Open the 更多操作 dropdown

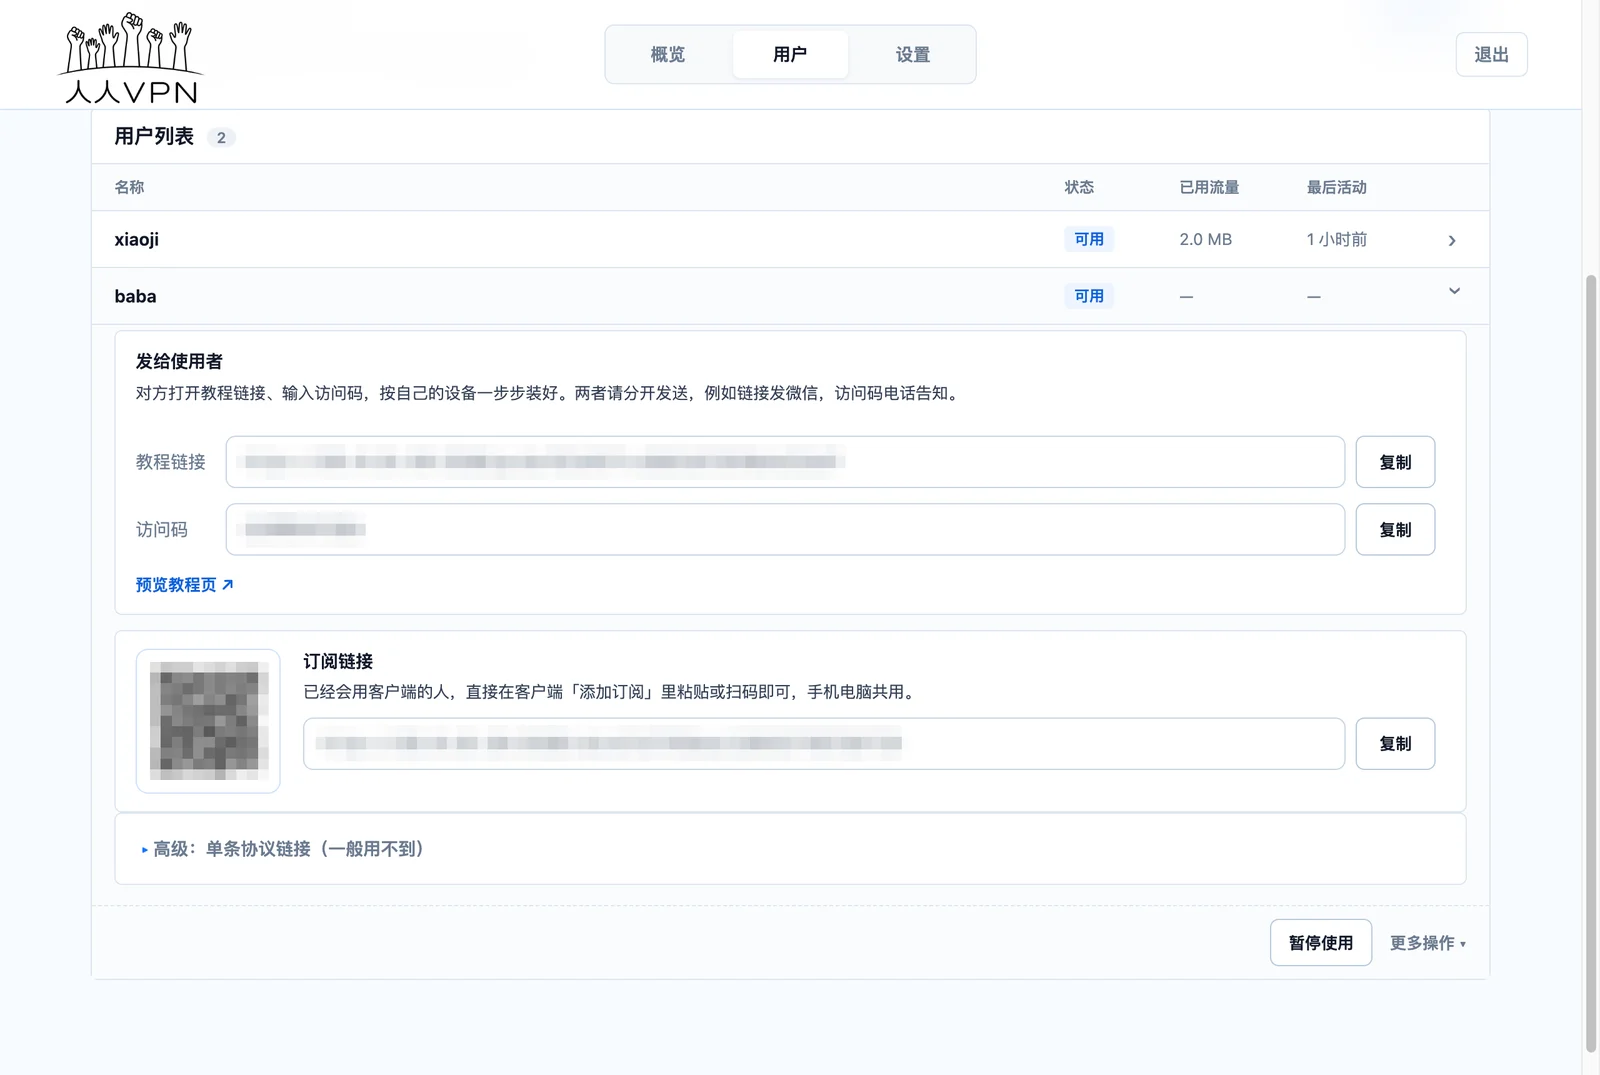click(x=1428, y=943)
